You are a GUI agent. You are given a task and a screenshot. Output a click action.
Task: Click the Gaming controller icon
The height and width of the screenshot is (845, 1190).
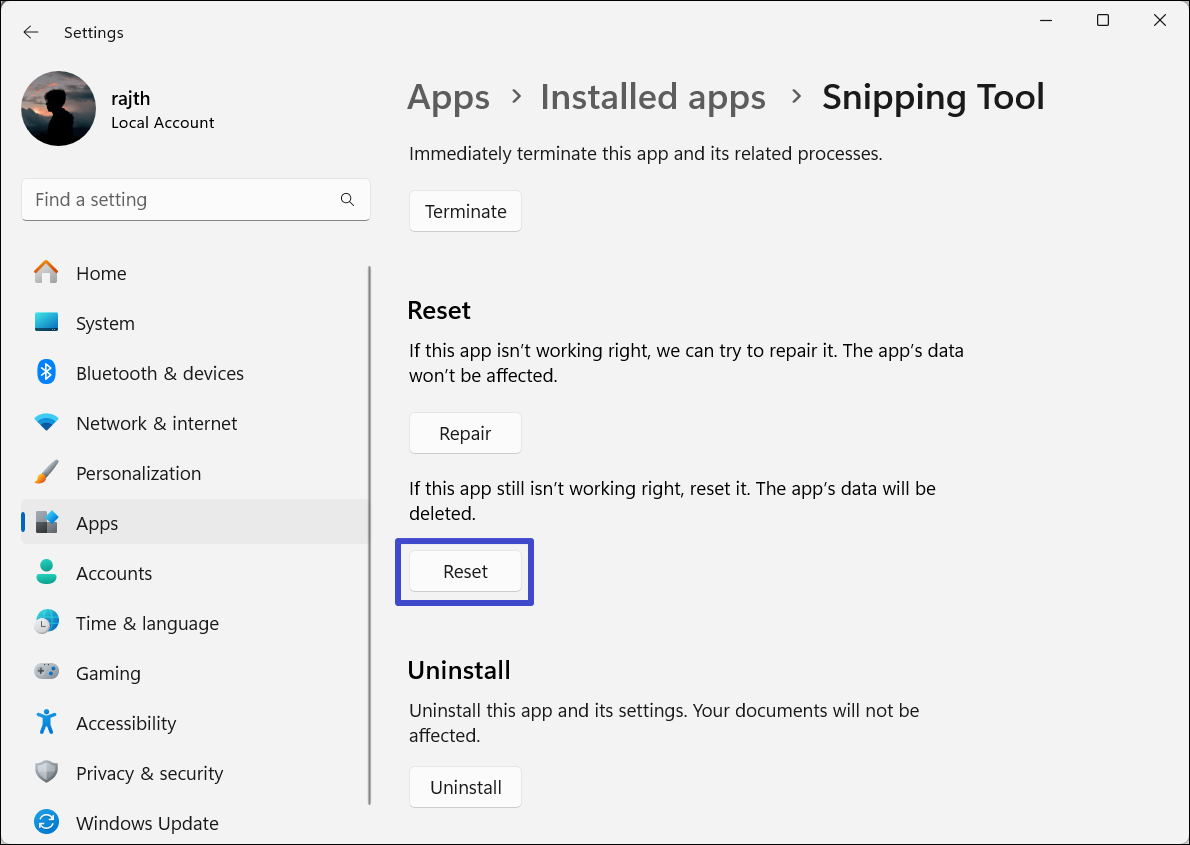pos(46,673)
